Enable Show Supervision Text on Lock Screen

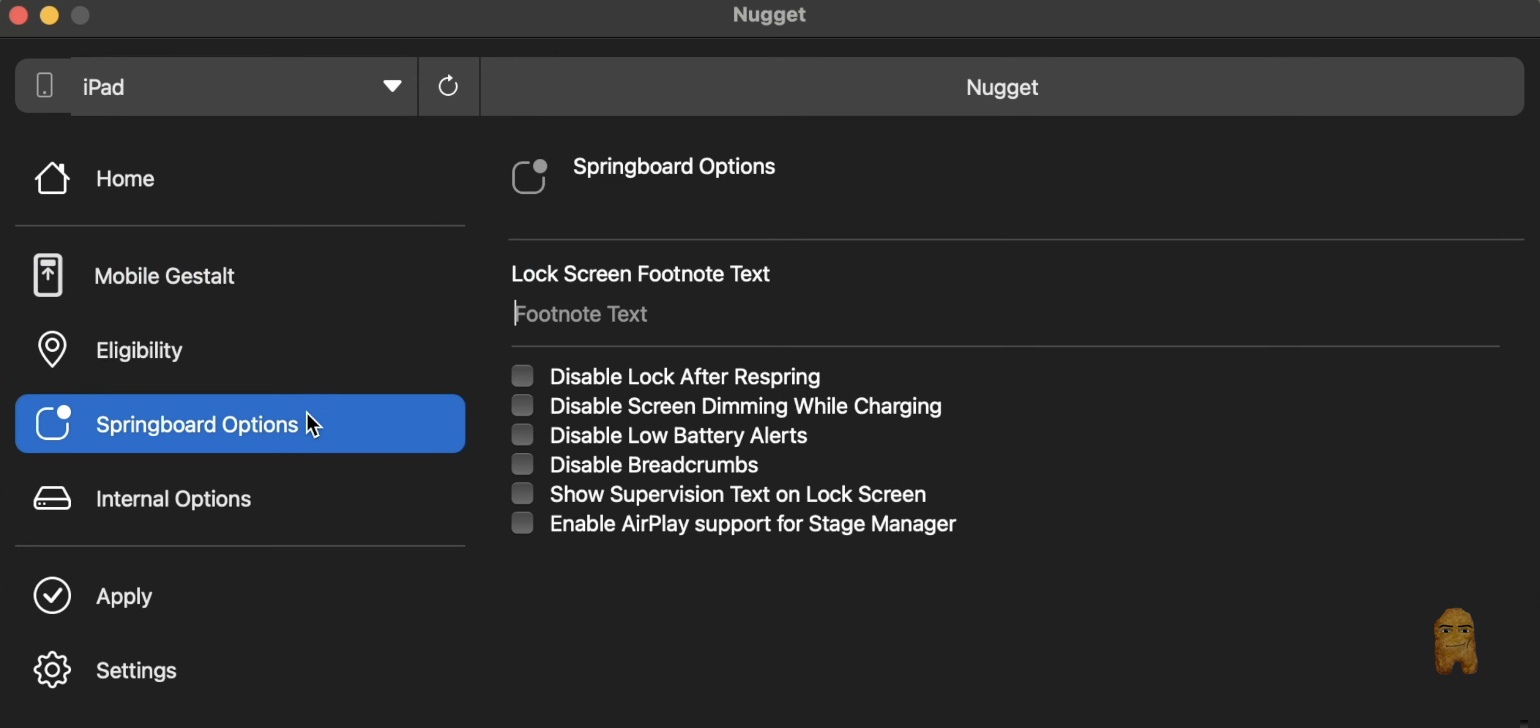522,493
